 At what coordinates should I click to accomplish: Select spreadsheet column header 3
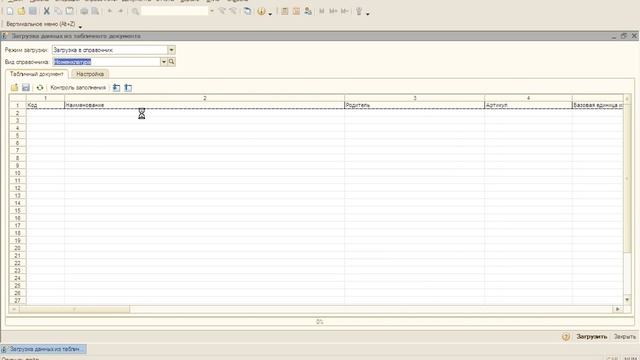[x=415, y=98]
